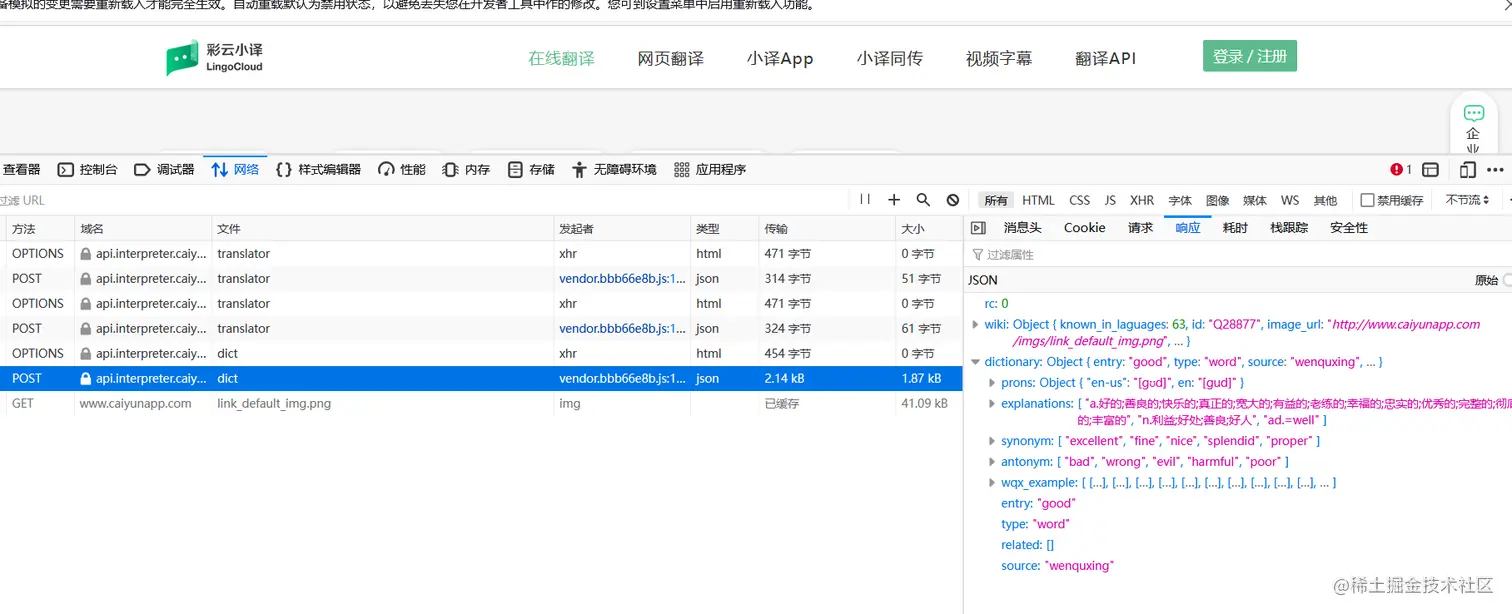The image size is (1512, 614).
Task: Filter requests by XHR type
Action: (1142, 200)
